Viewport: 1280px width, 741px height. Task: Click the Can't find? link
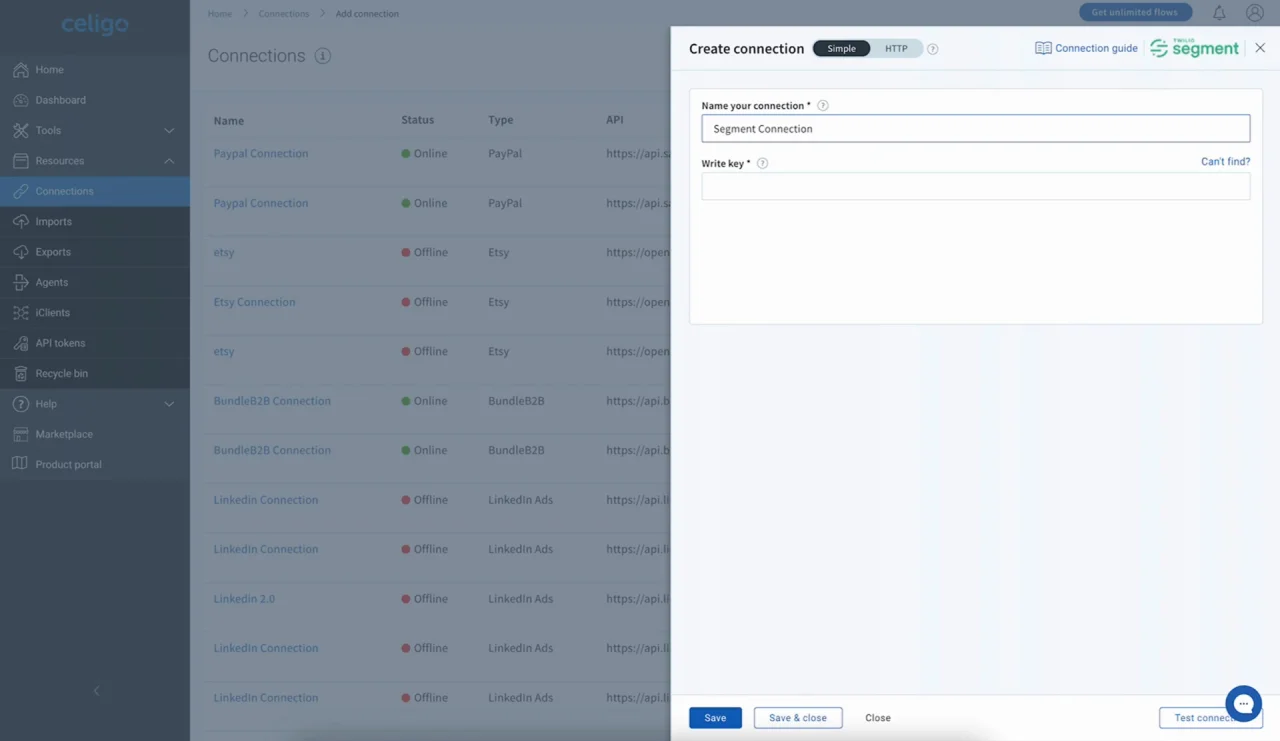[1225, 162]
